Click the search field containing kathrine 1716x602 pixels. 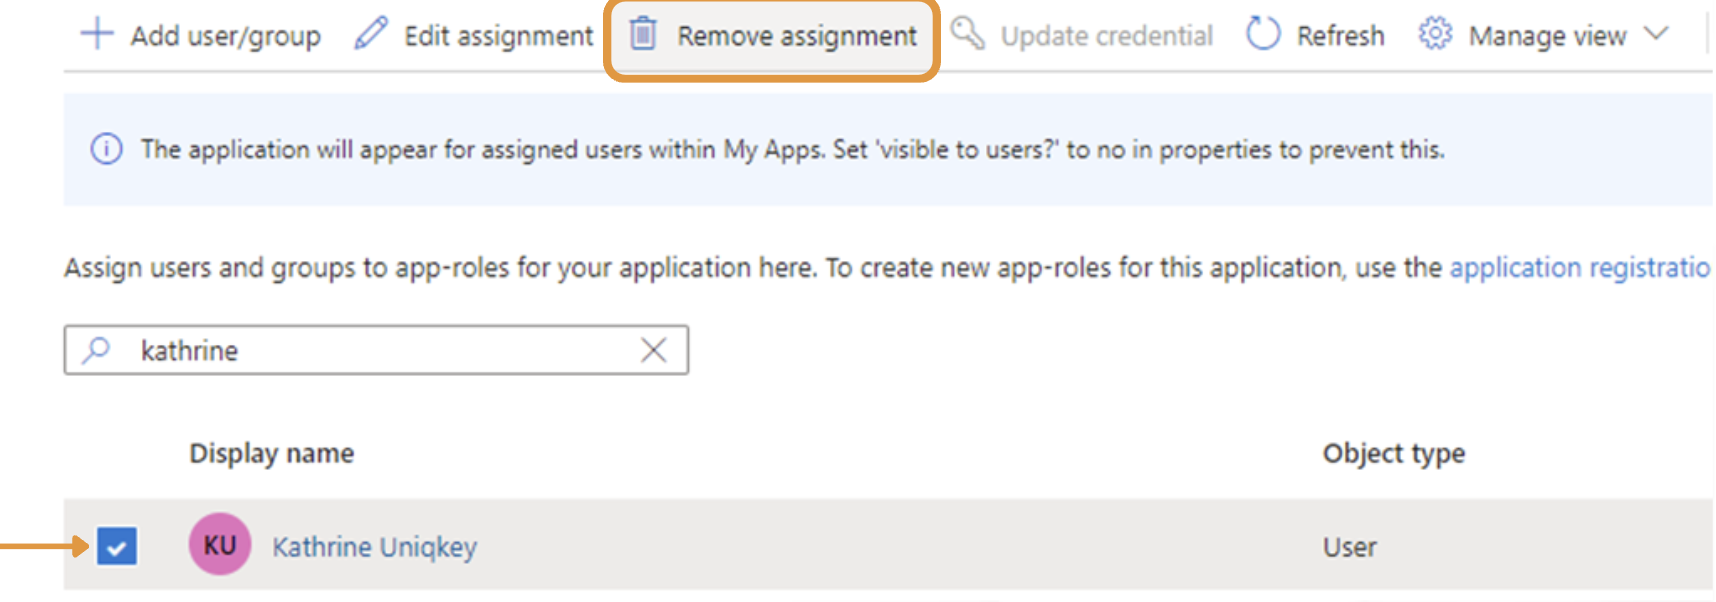coord(376,350)
